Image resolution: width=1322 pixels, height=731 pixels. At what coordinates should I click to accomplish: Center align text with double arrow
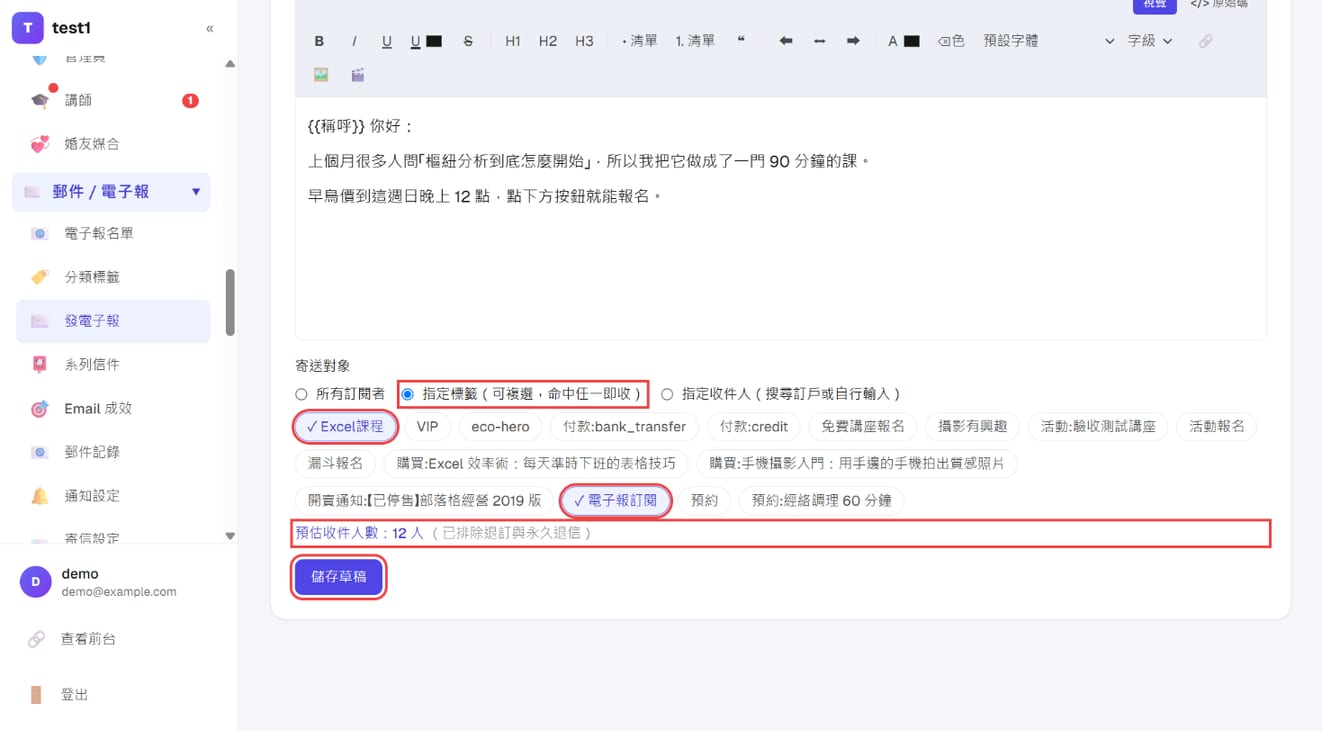point(819,41)
